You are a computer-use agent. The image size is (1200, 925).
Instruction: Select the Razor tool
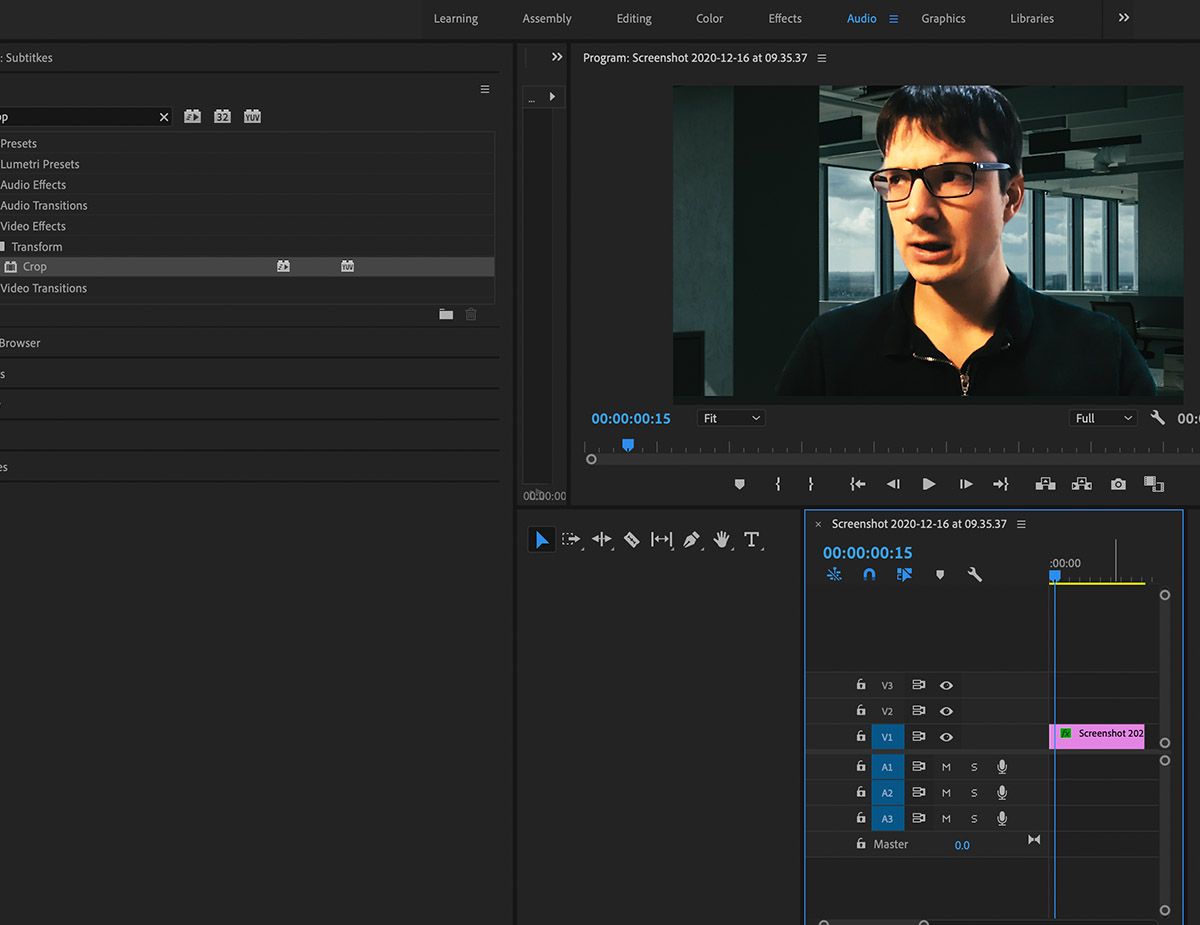[631, 540]
